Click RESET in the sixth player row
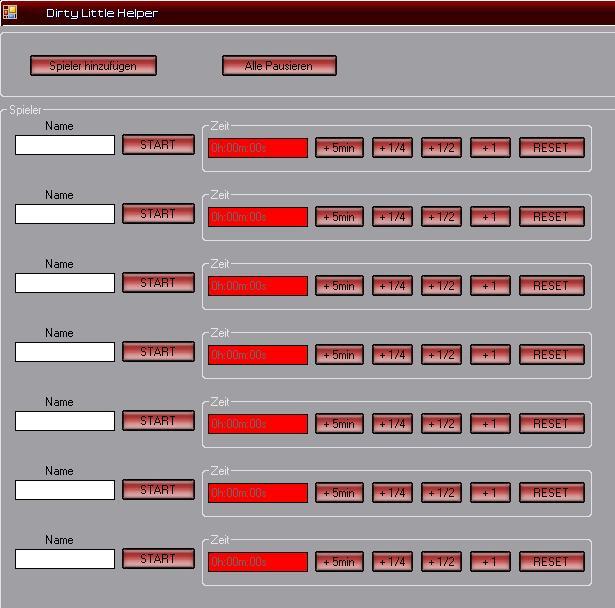Image resolution: width=615 pixels, height=608 pixels. (x=552, y=493)
